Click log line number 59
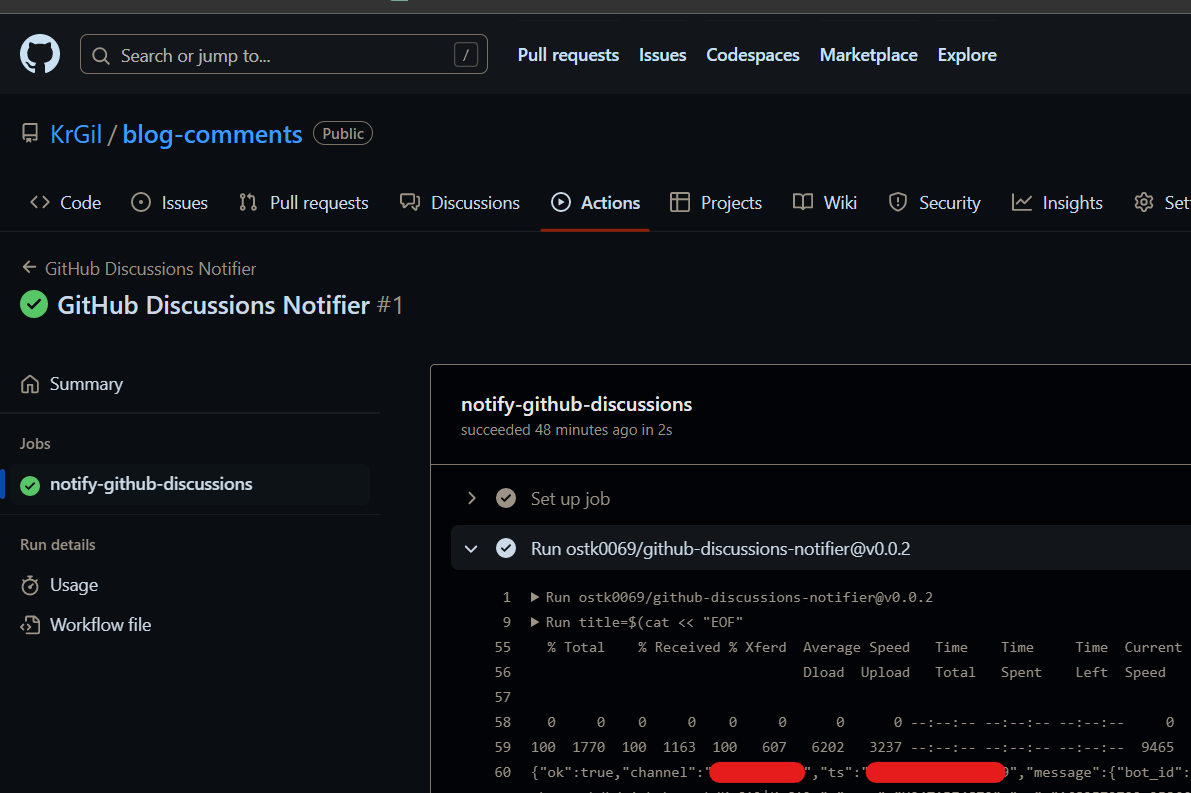The height and width of the screenshot is (793, 1191). [502, 747]
